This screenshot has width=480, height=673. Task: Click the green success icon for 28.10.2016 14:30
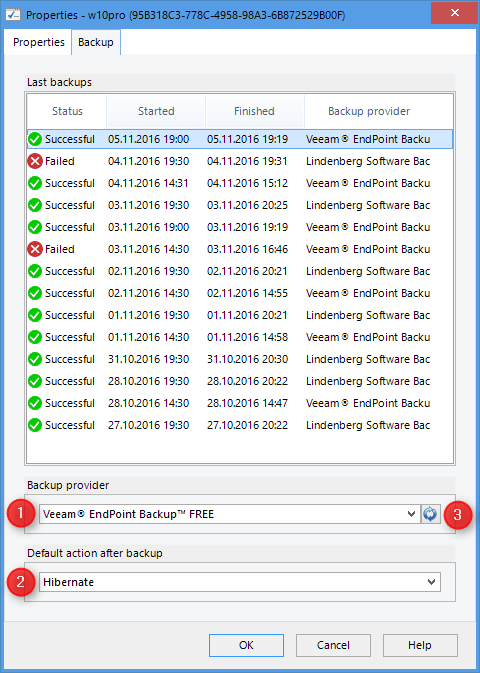(x=35, y=403)
